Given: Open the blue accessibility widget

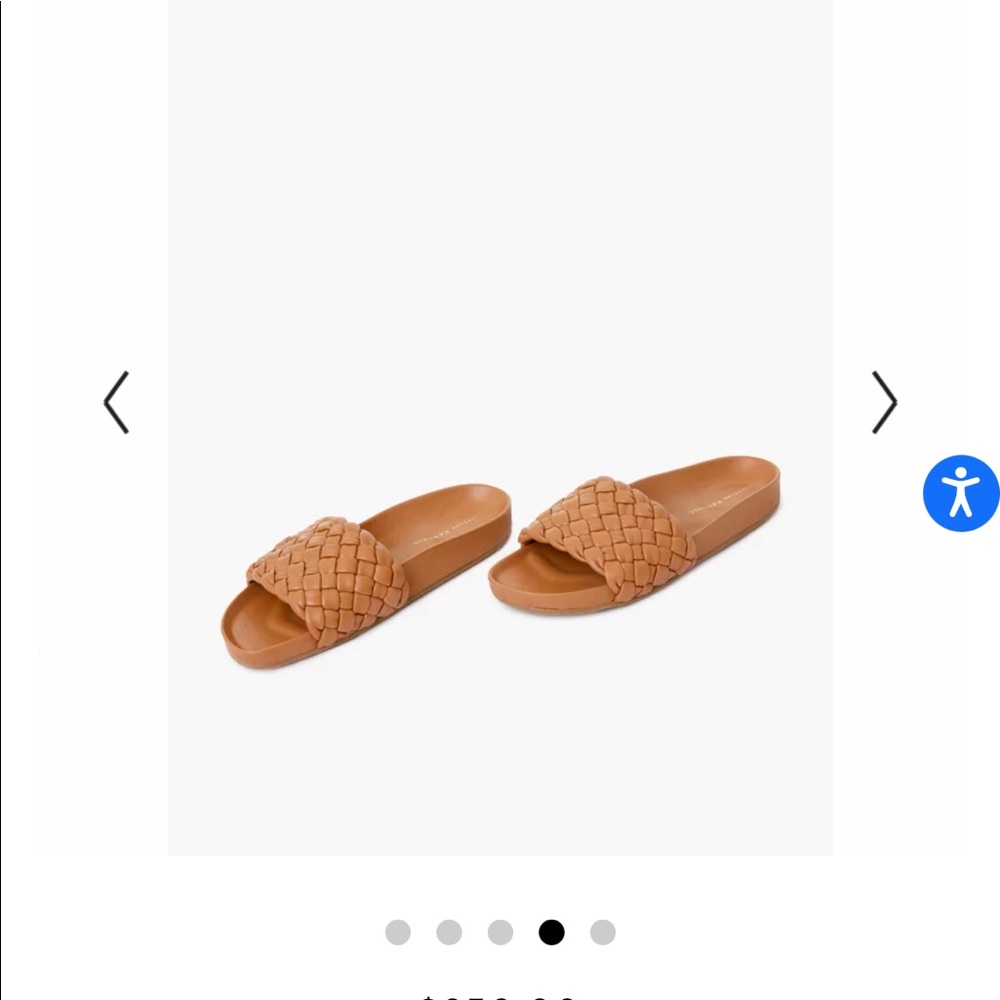Looking at the screenshot, I should click(x=960, y=493).
